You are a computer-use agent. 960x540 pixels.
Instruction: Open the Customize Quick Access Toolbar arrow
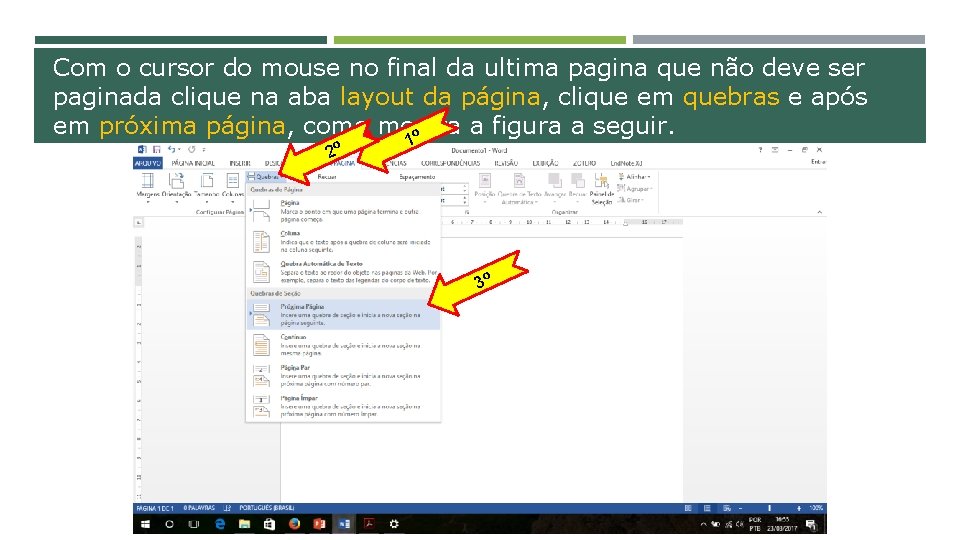tap(204, 149)
